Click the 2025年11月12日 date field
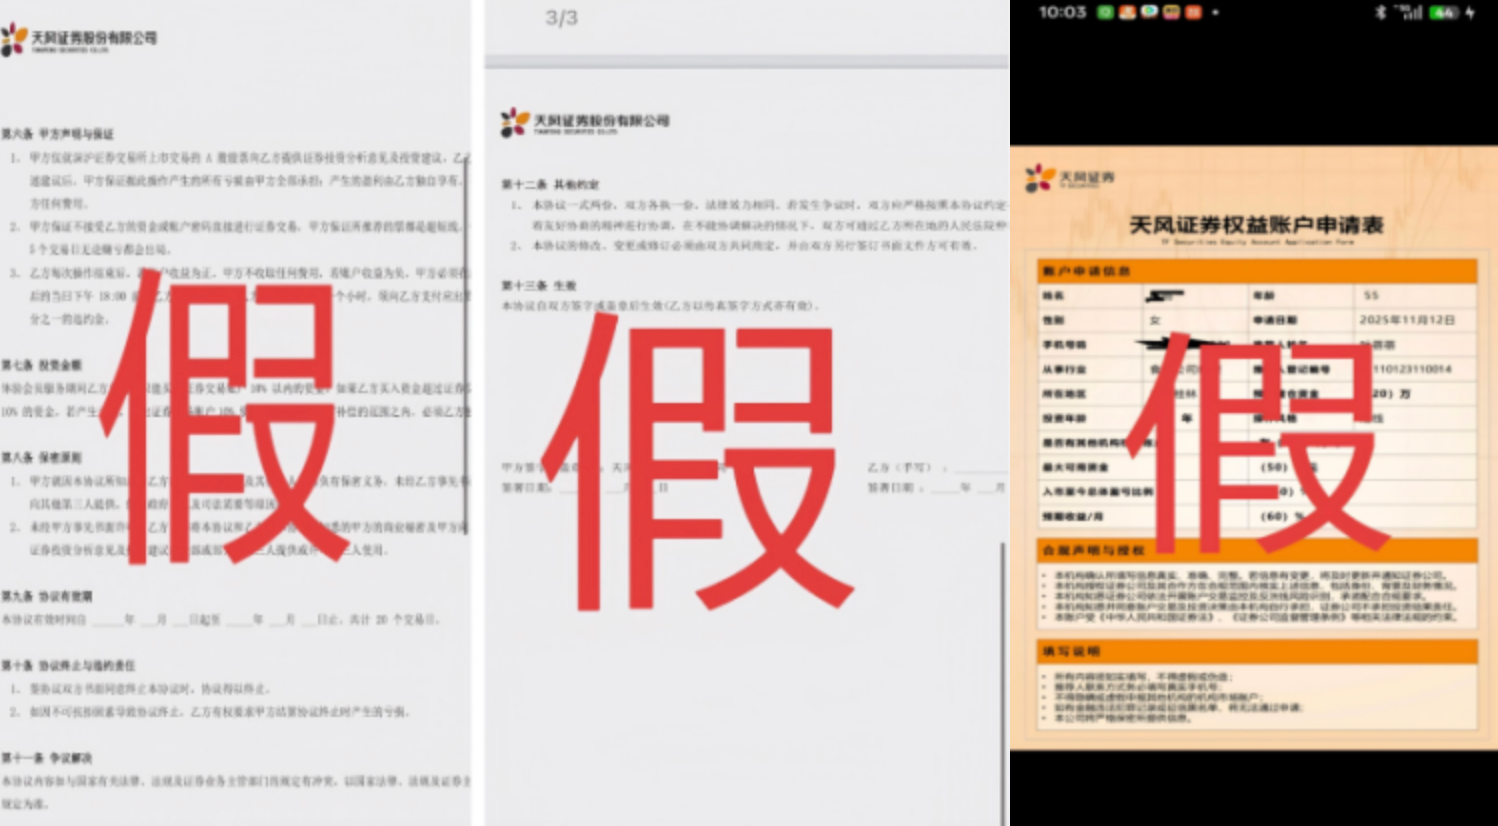Viewport: 1498px width, 826px height. click(x=1406, y=320)
